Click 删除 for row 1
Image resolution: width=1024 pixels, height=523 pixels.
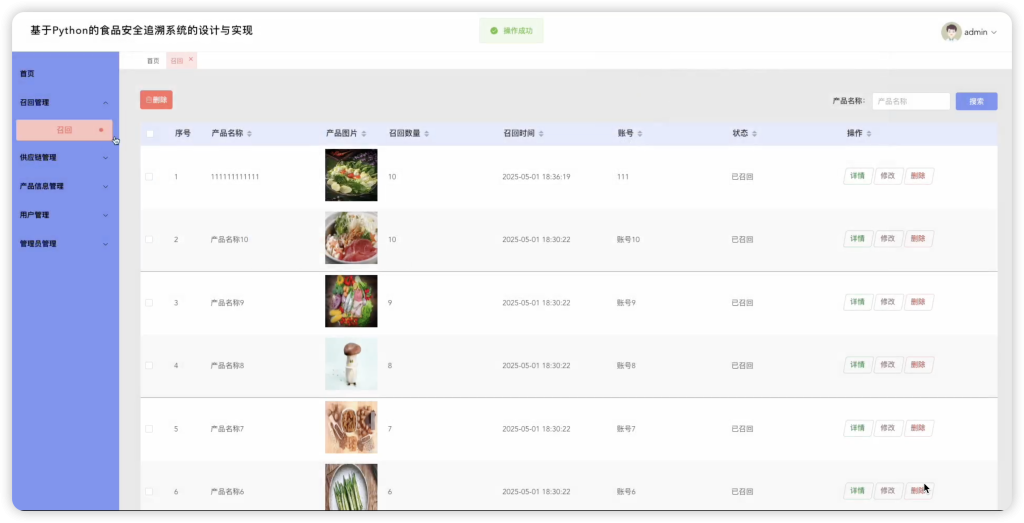tap(919, 176)
